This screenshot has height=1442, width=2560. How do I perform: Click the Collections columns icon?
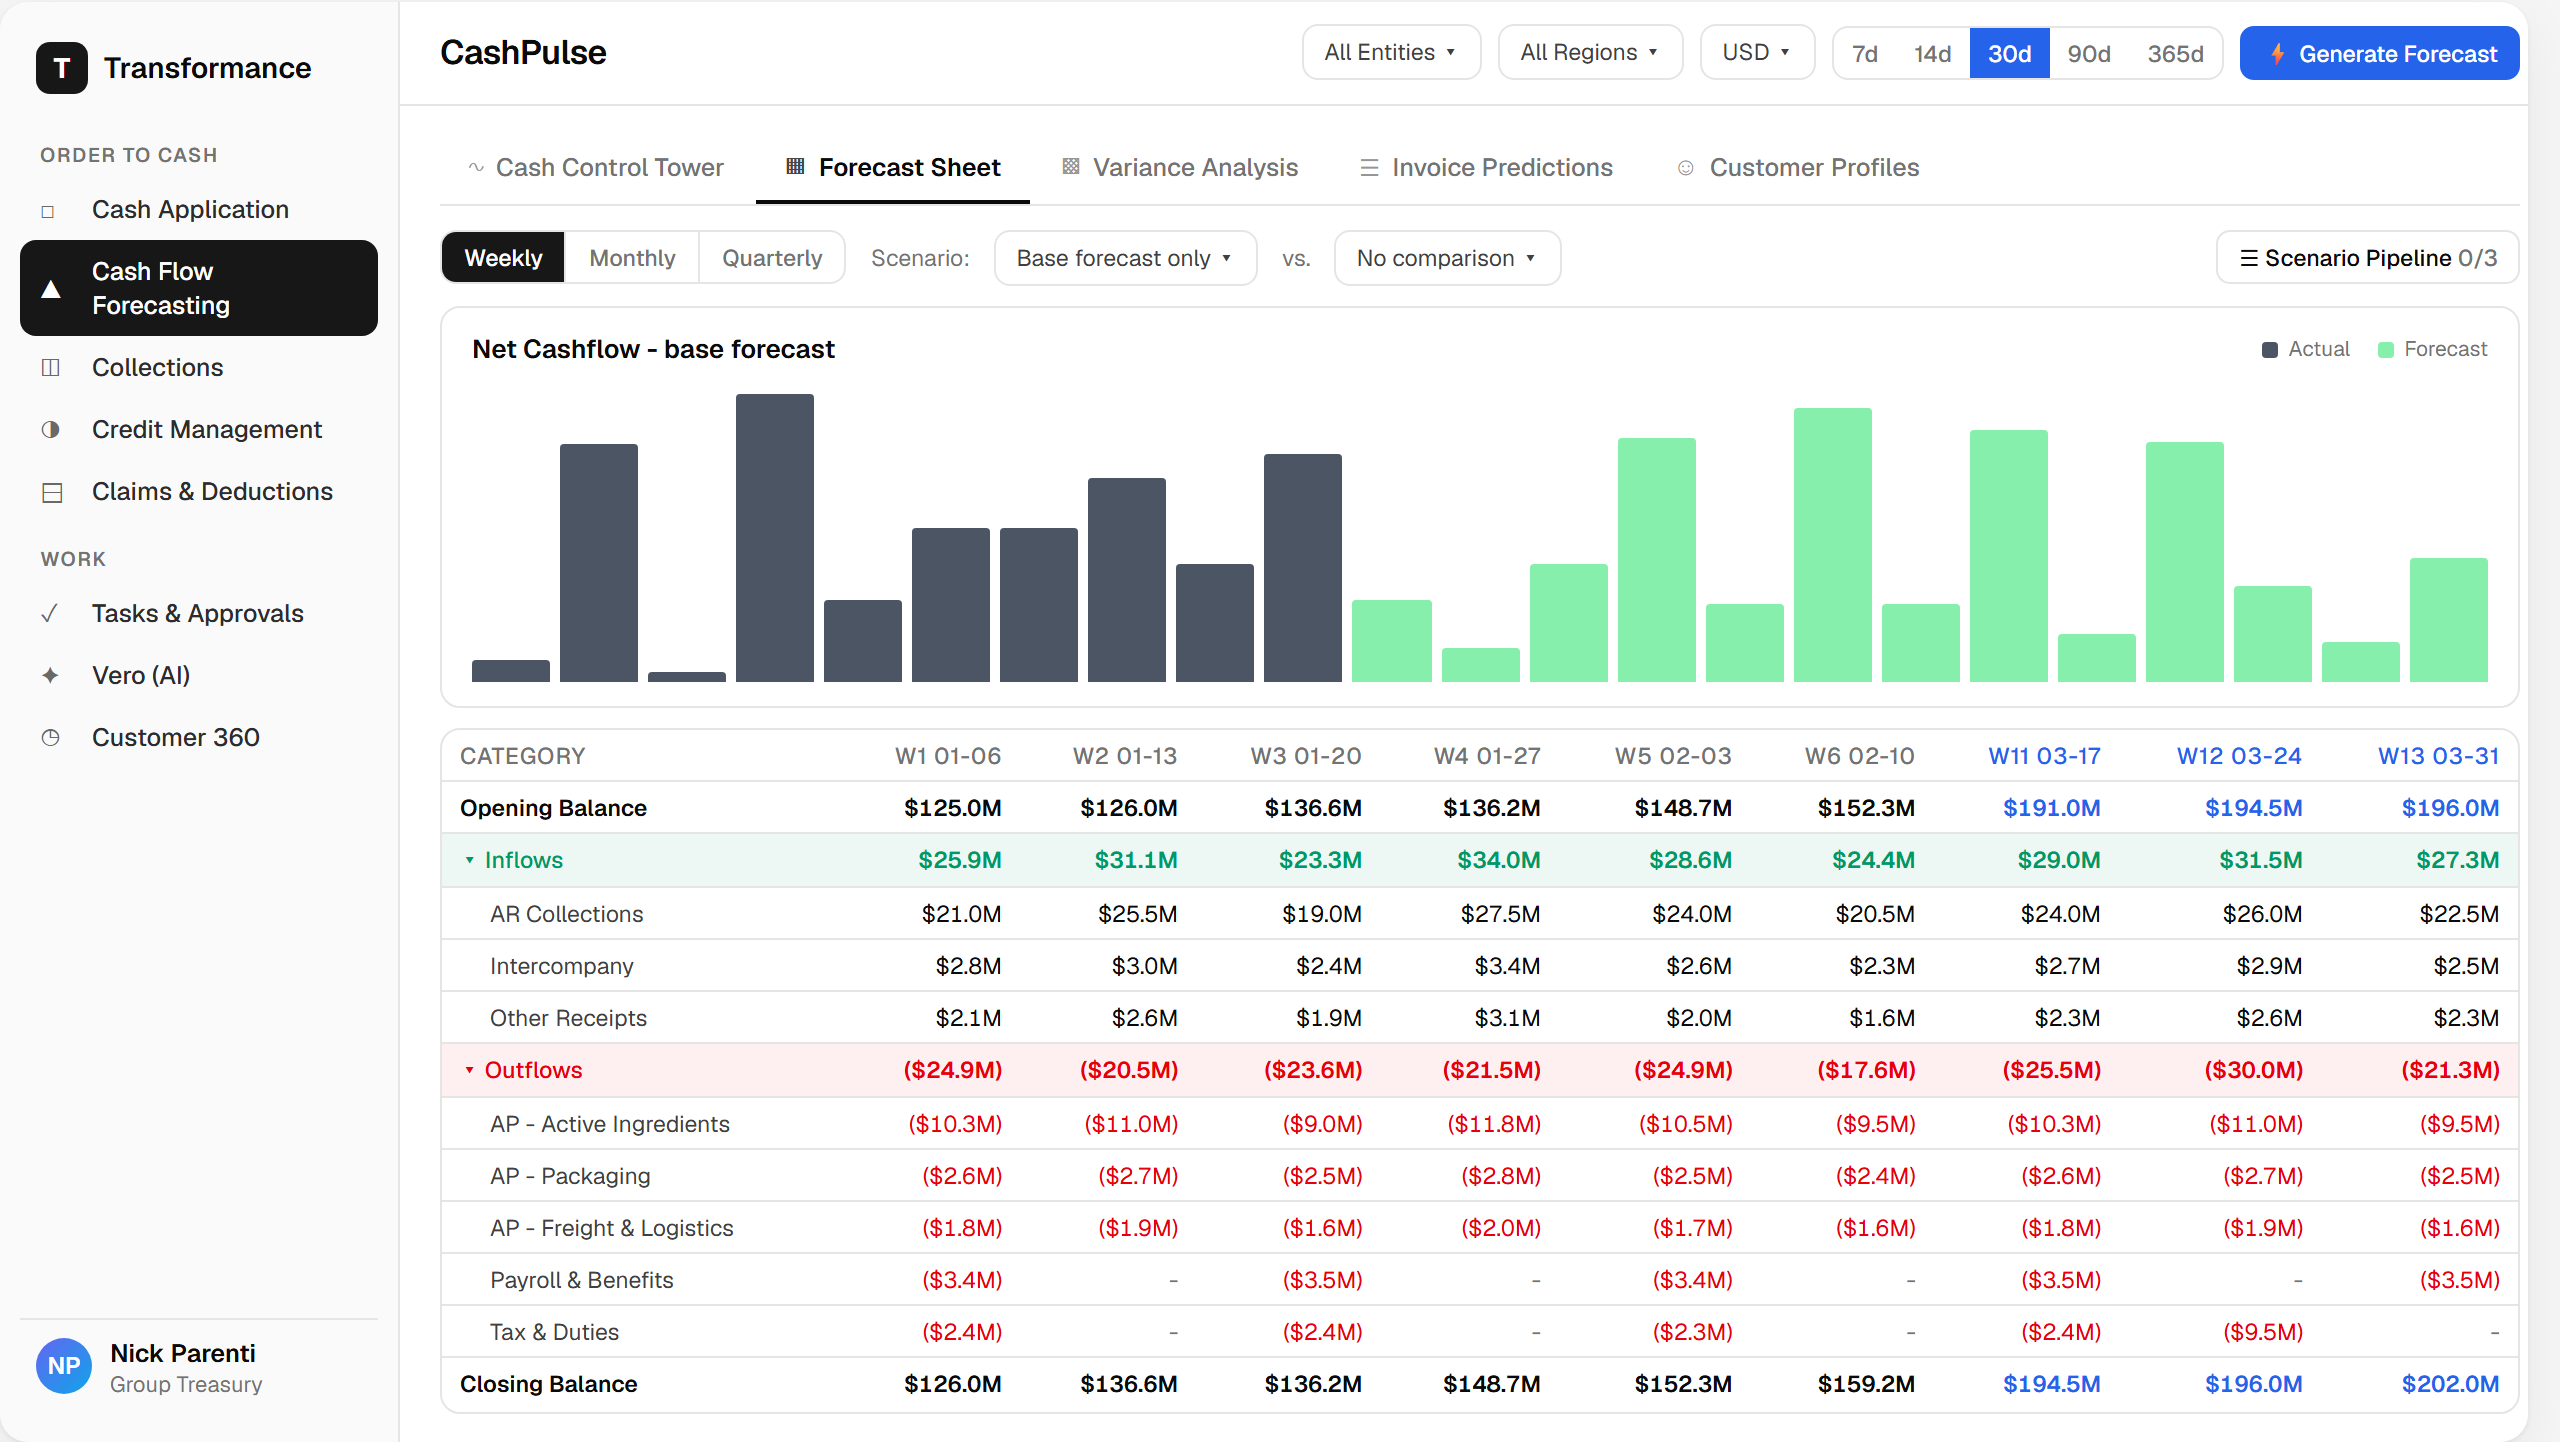51,368
